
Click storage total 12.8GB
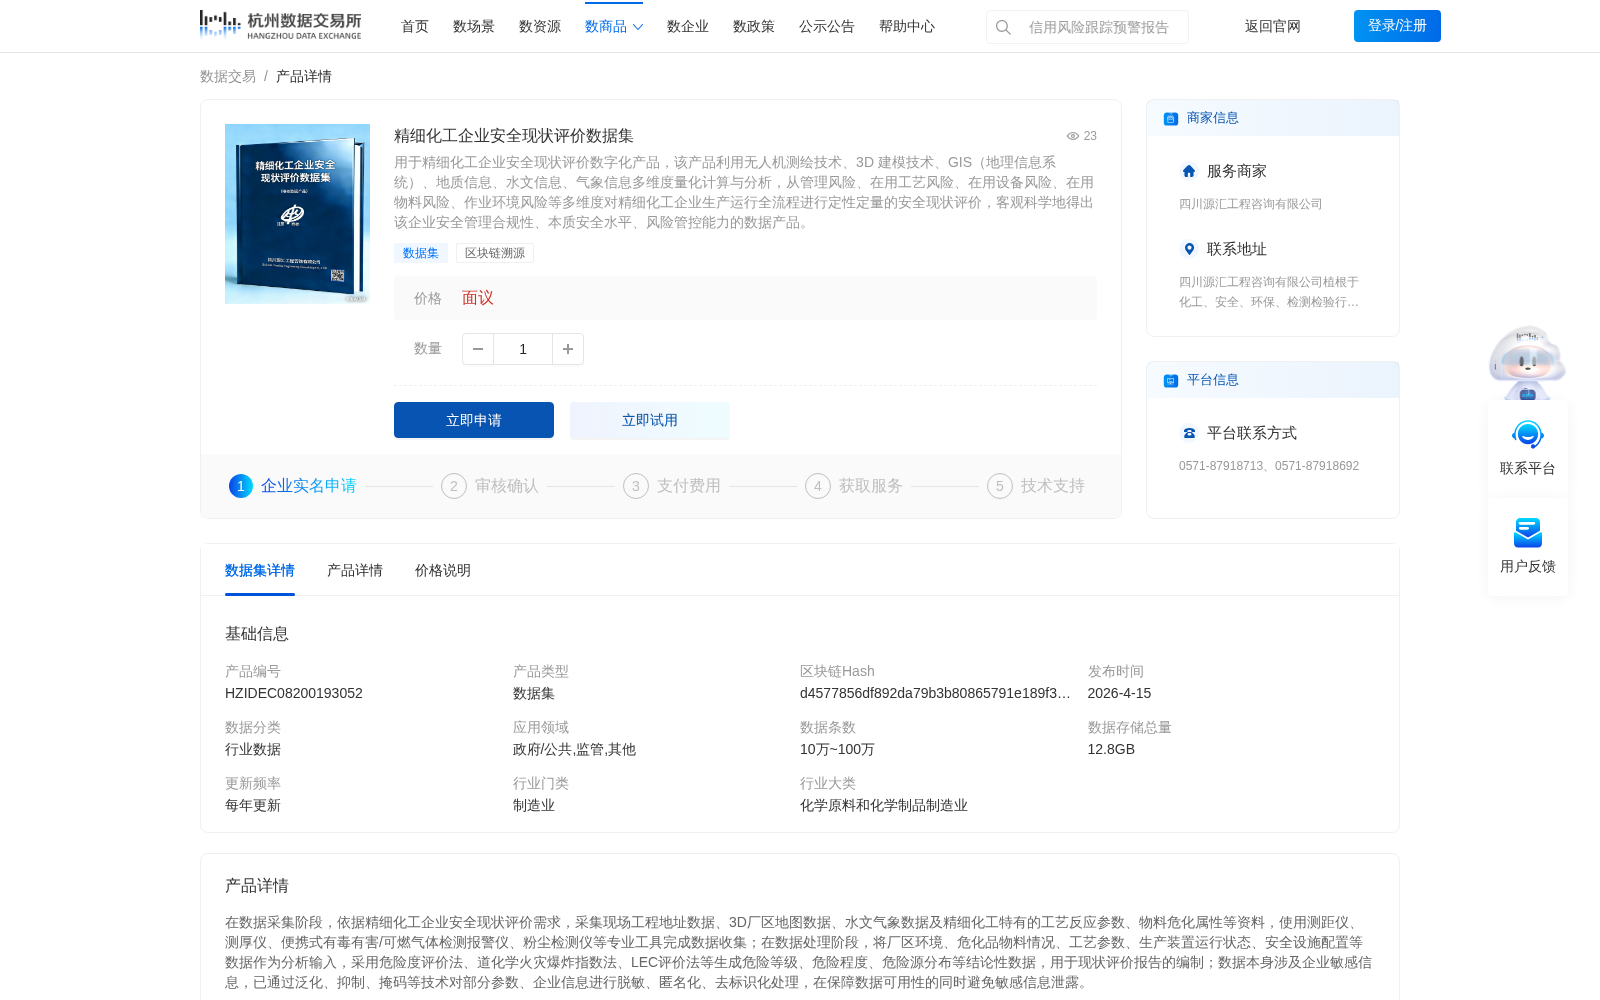(x=1111, y=749)
